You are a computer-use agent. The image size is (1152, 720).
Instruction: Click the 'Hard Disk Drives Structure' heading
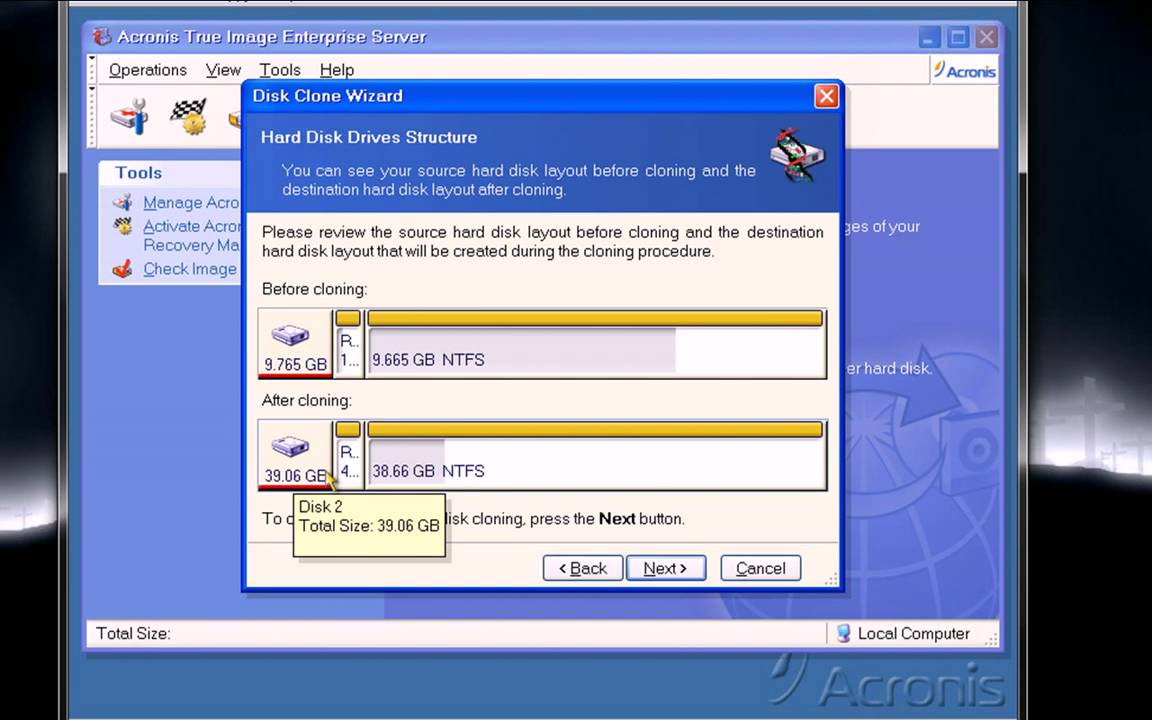tap(369, 137)
